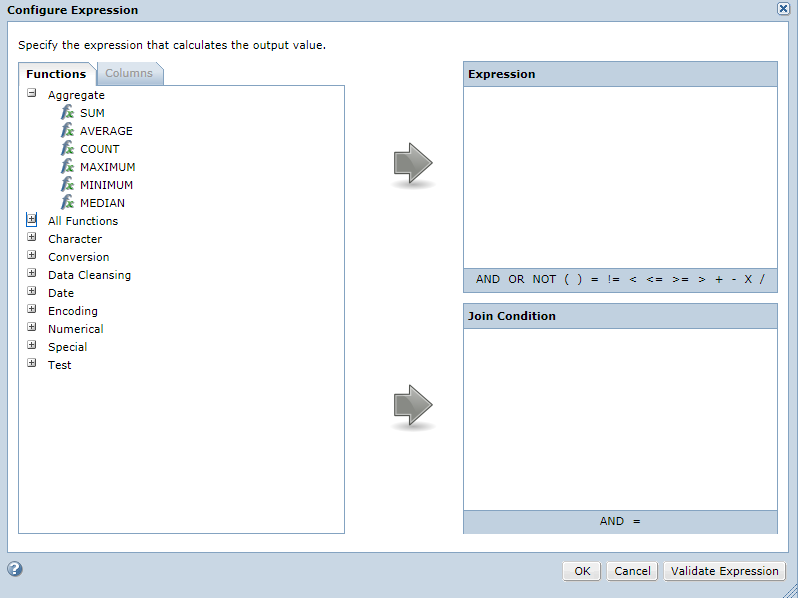Select the Functions tab
This screenshot has height=598, width=798.
[56, 74]
